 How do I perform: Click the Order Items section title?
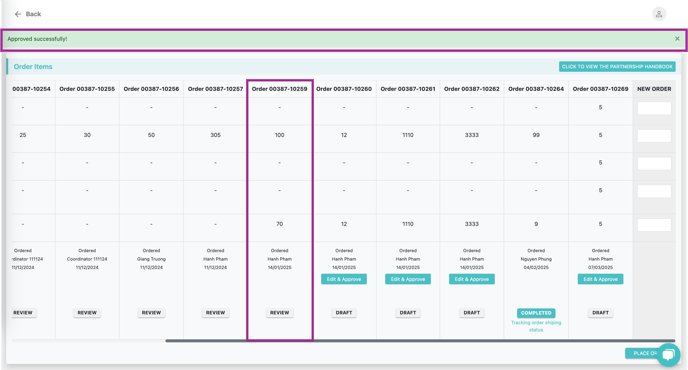[x=33, y=67]
